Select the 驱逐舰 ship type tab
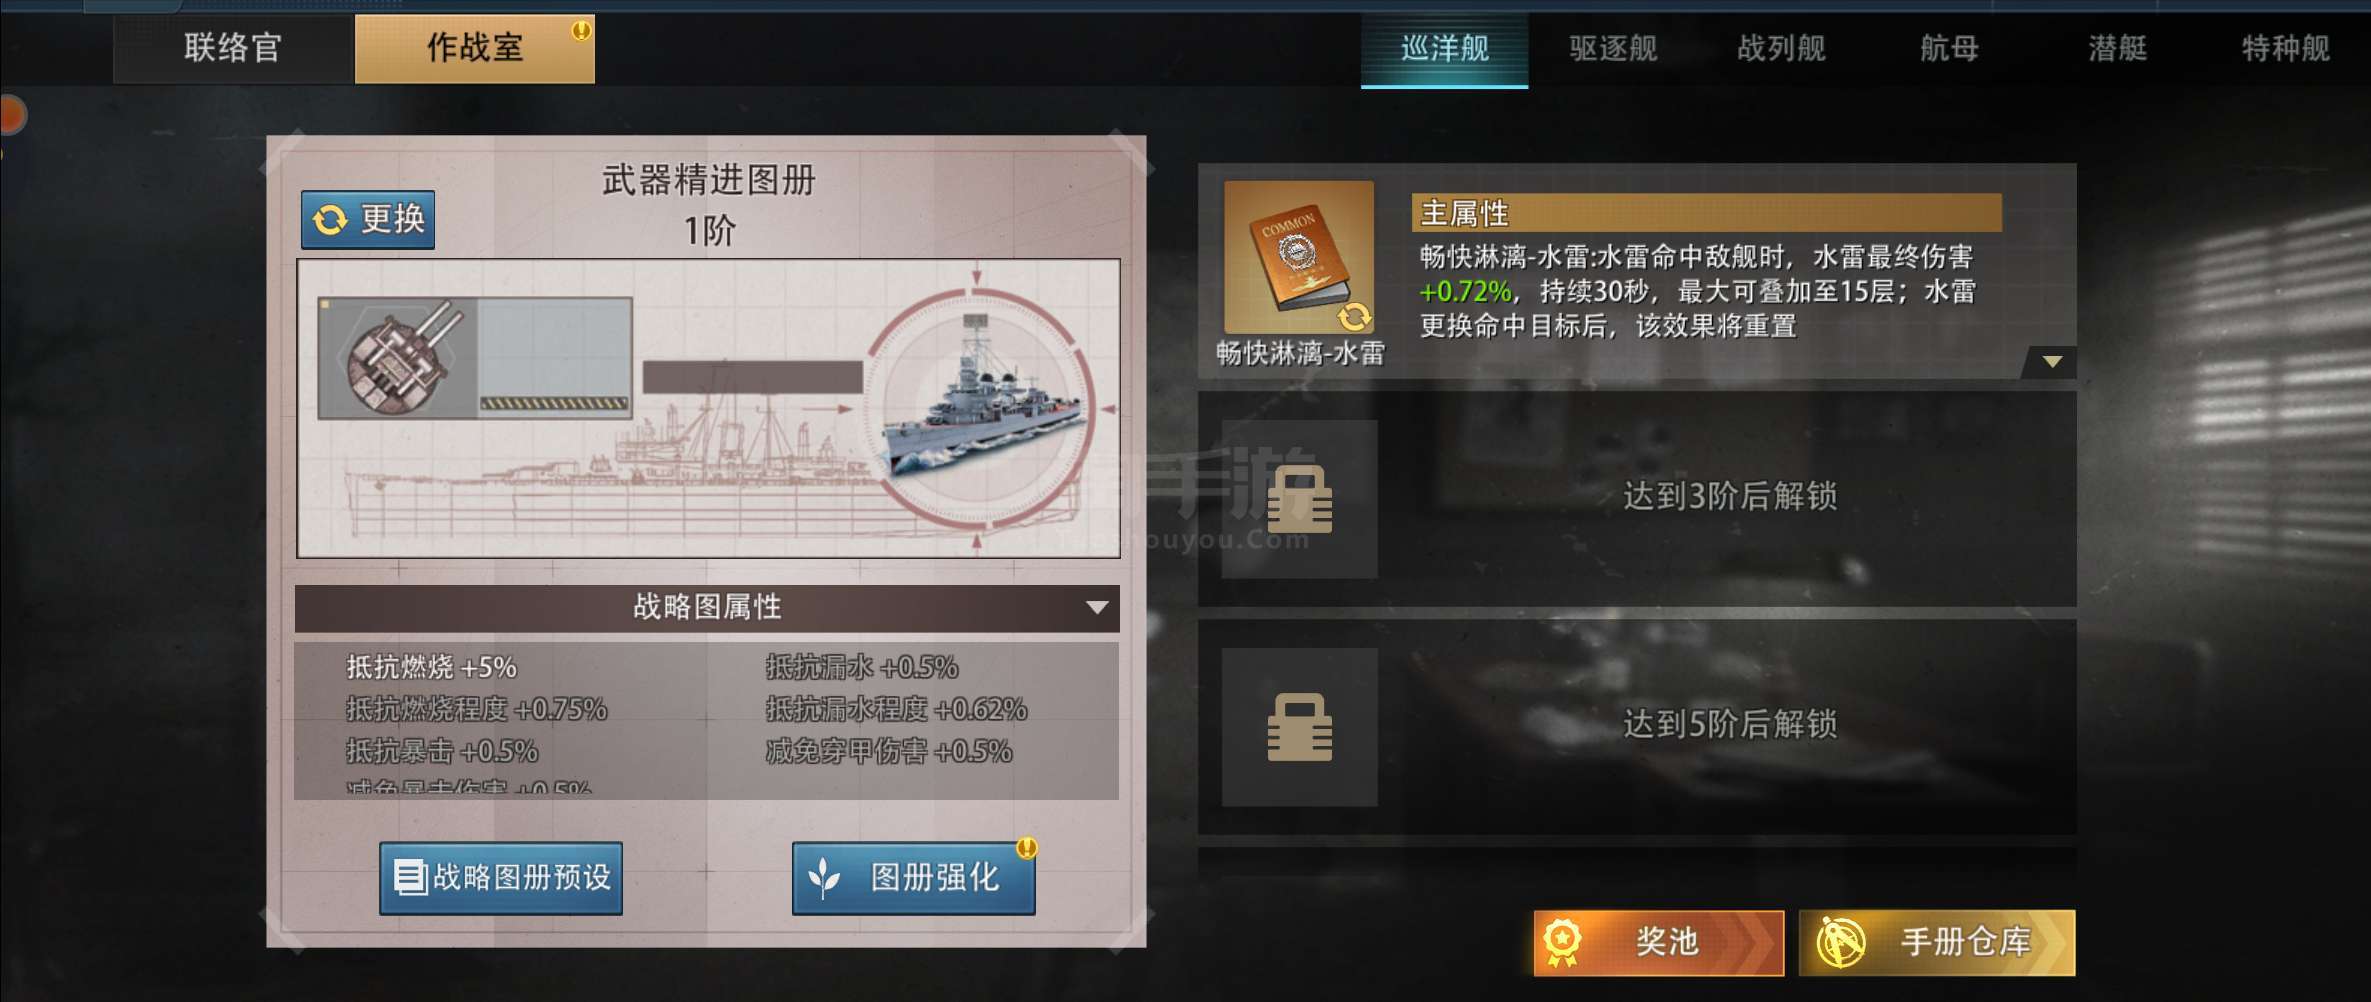 tap(1613, 48)
